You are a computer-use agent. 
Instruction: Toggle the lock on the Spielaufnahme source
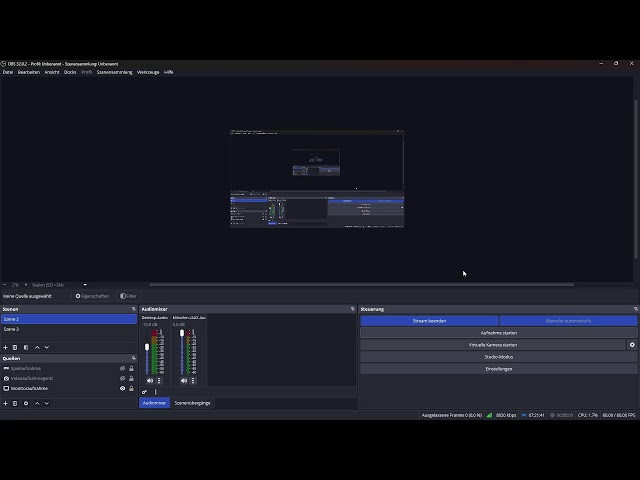click(x=131, y=368)
